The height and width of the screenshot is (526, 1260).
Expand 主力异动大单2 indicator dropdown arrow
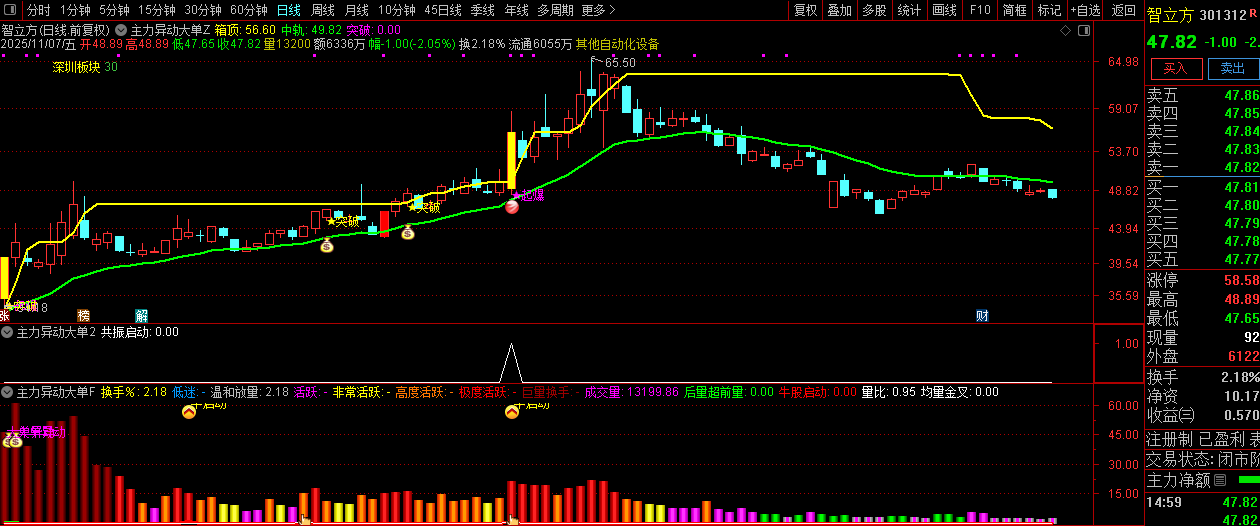7,332
